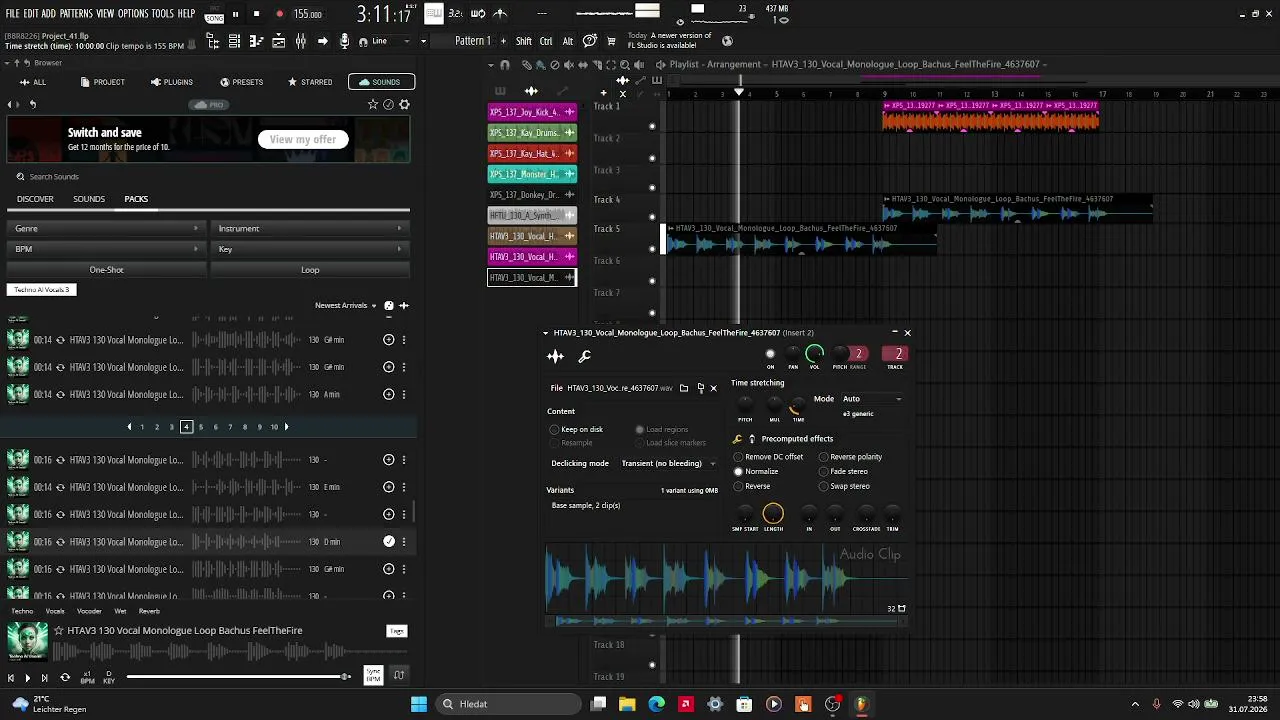The height and width of the screenshot is (720, 1280).
Task: Select the SOUNDS browser tab
Action: point(381,82)
